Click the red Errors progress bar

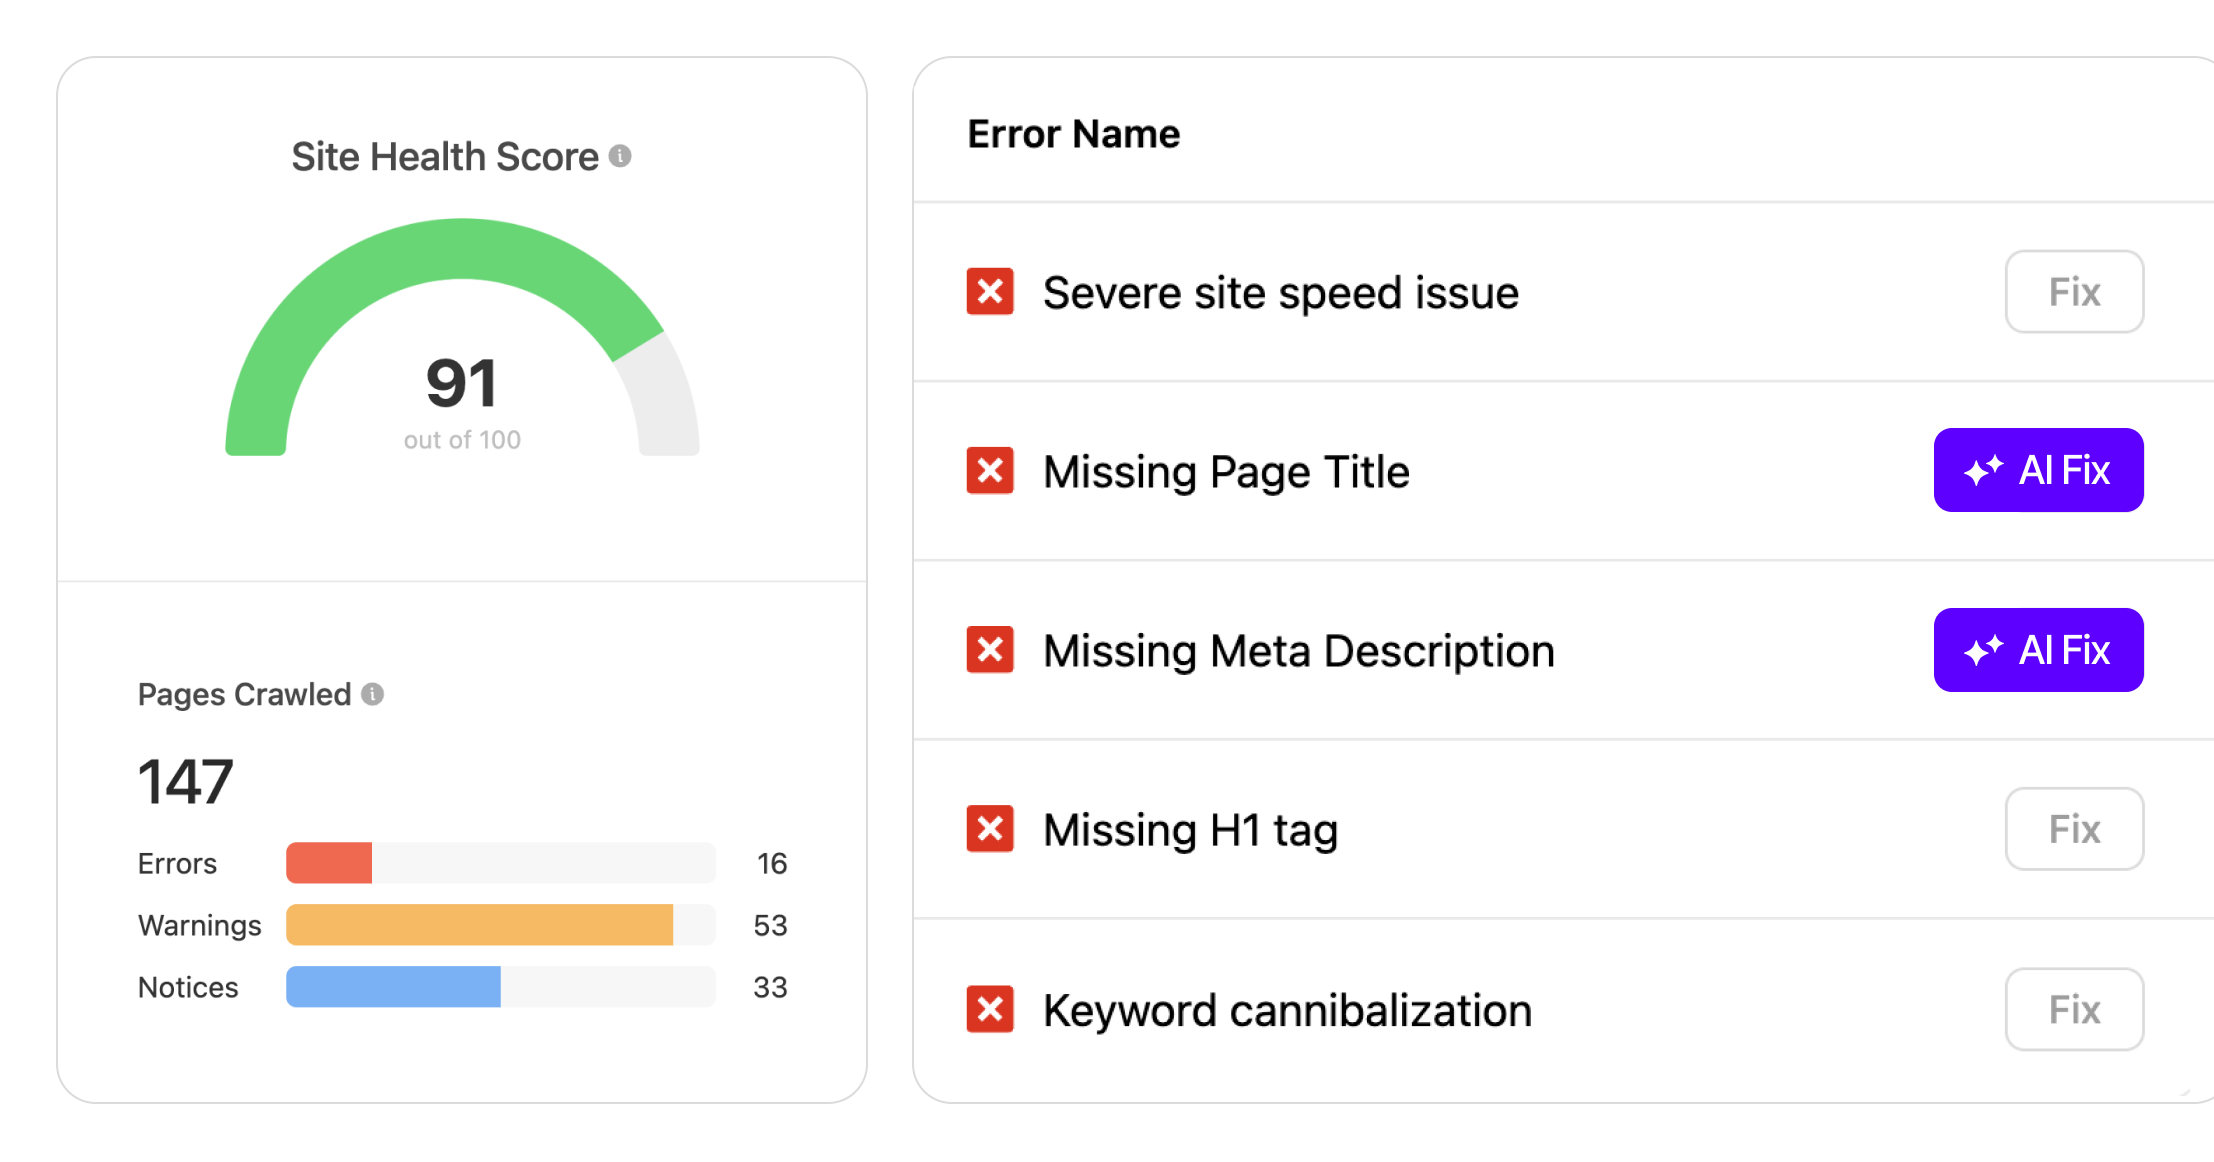click(330, 863)
